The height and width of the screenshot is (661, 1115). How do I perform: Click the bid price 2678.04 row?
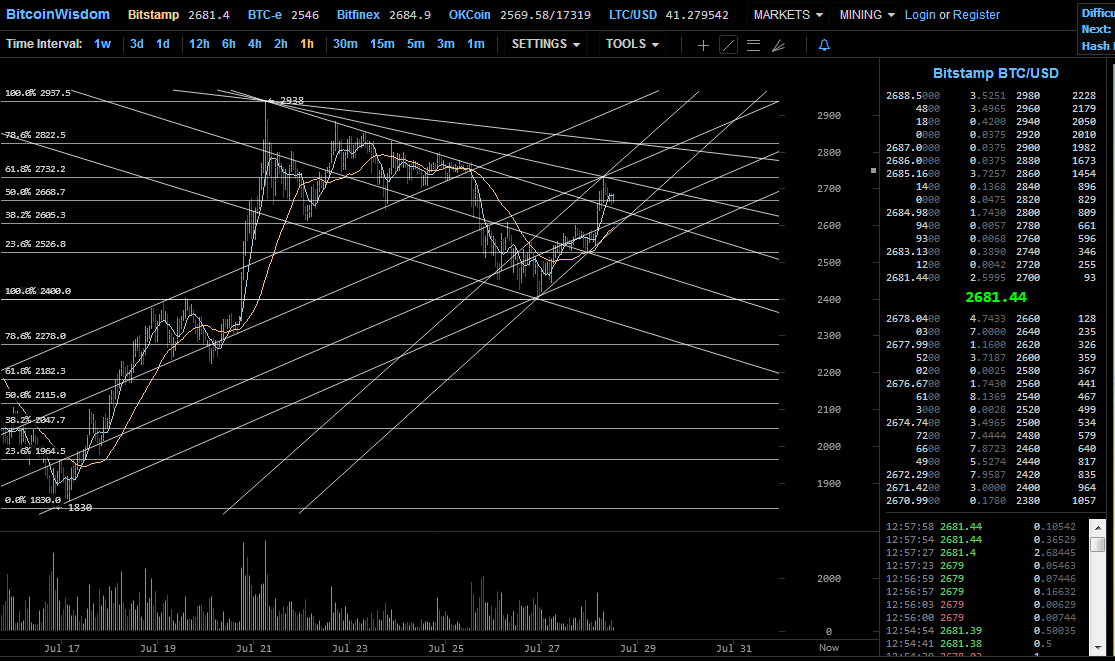click(991, 318)
